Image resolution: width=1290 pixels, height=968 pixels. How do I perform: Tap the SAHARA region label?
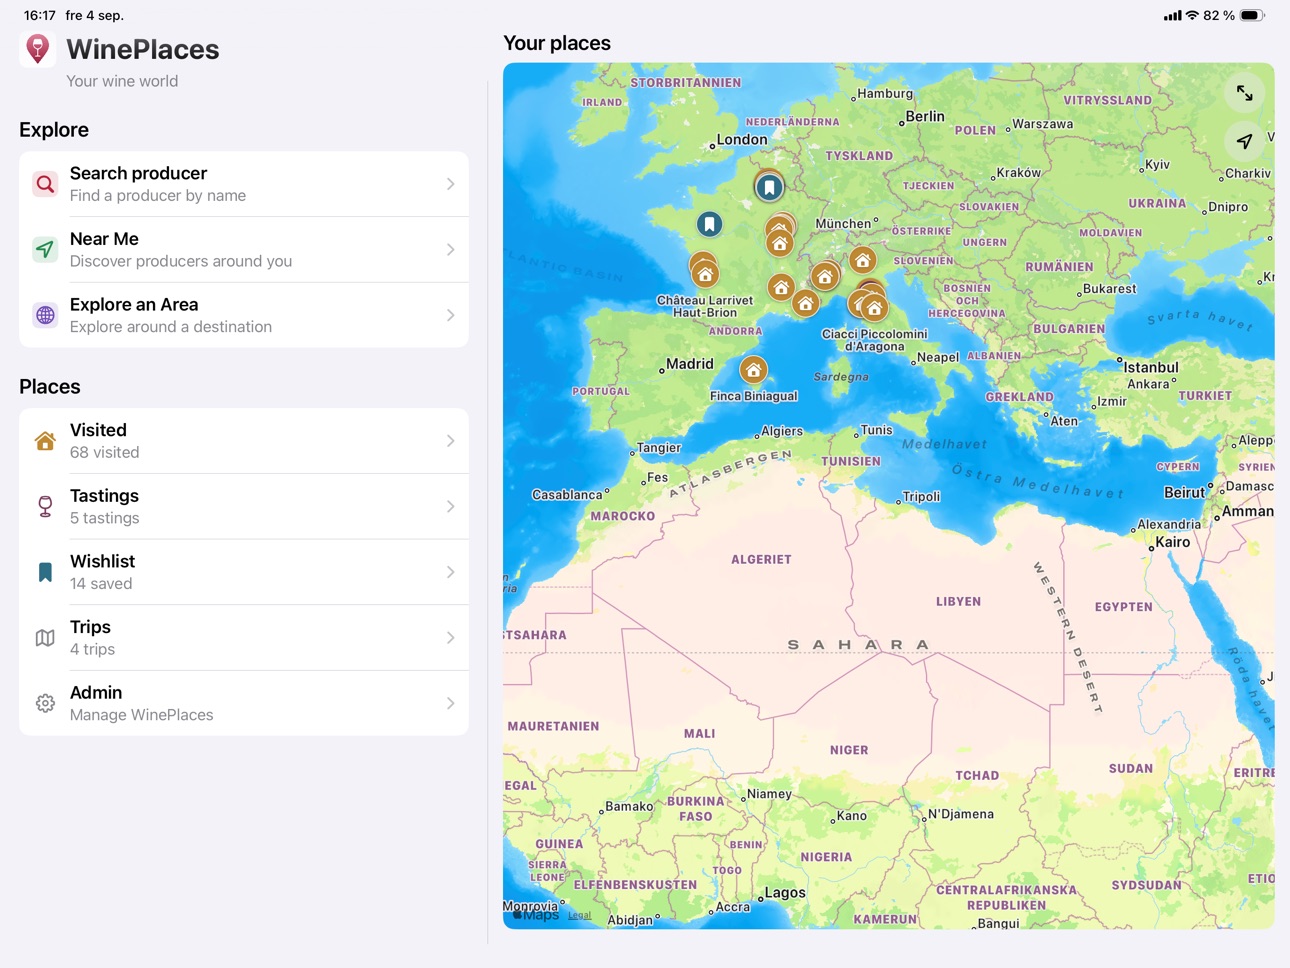point(859,645)
